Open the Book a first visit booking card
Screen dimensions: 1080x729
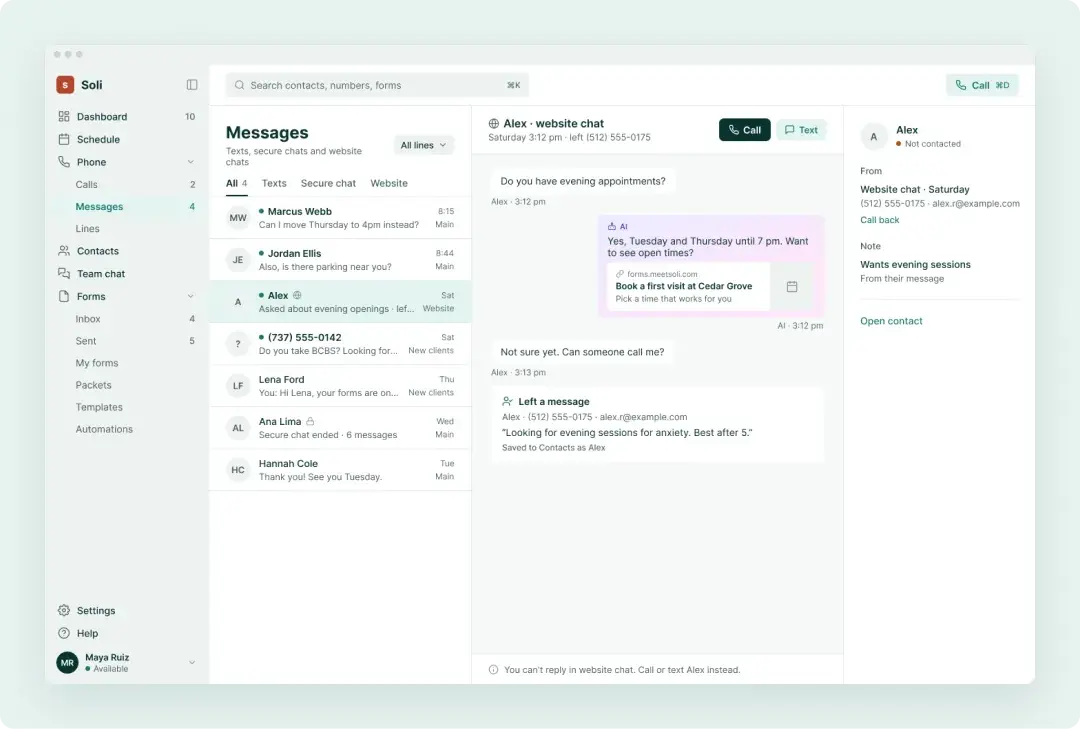709,287
